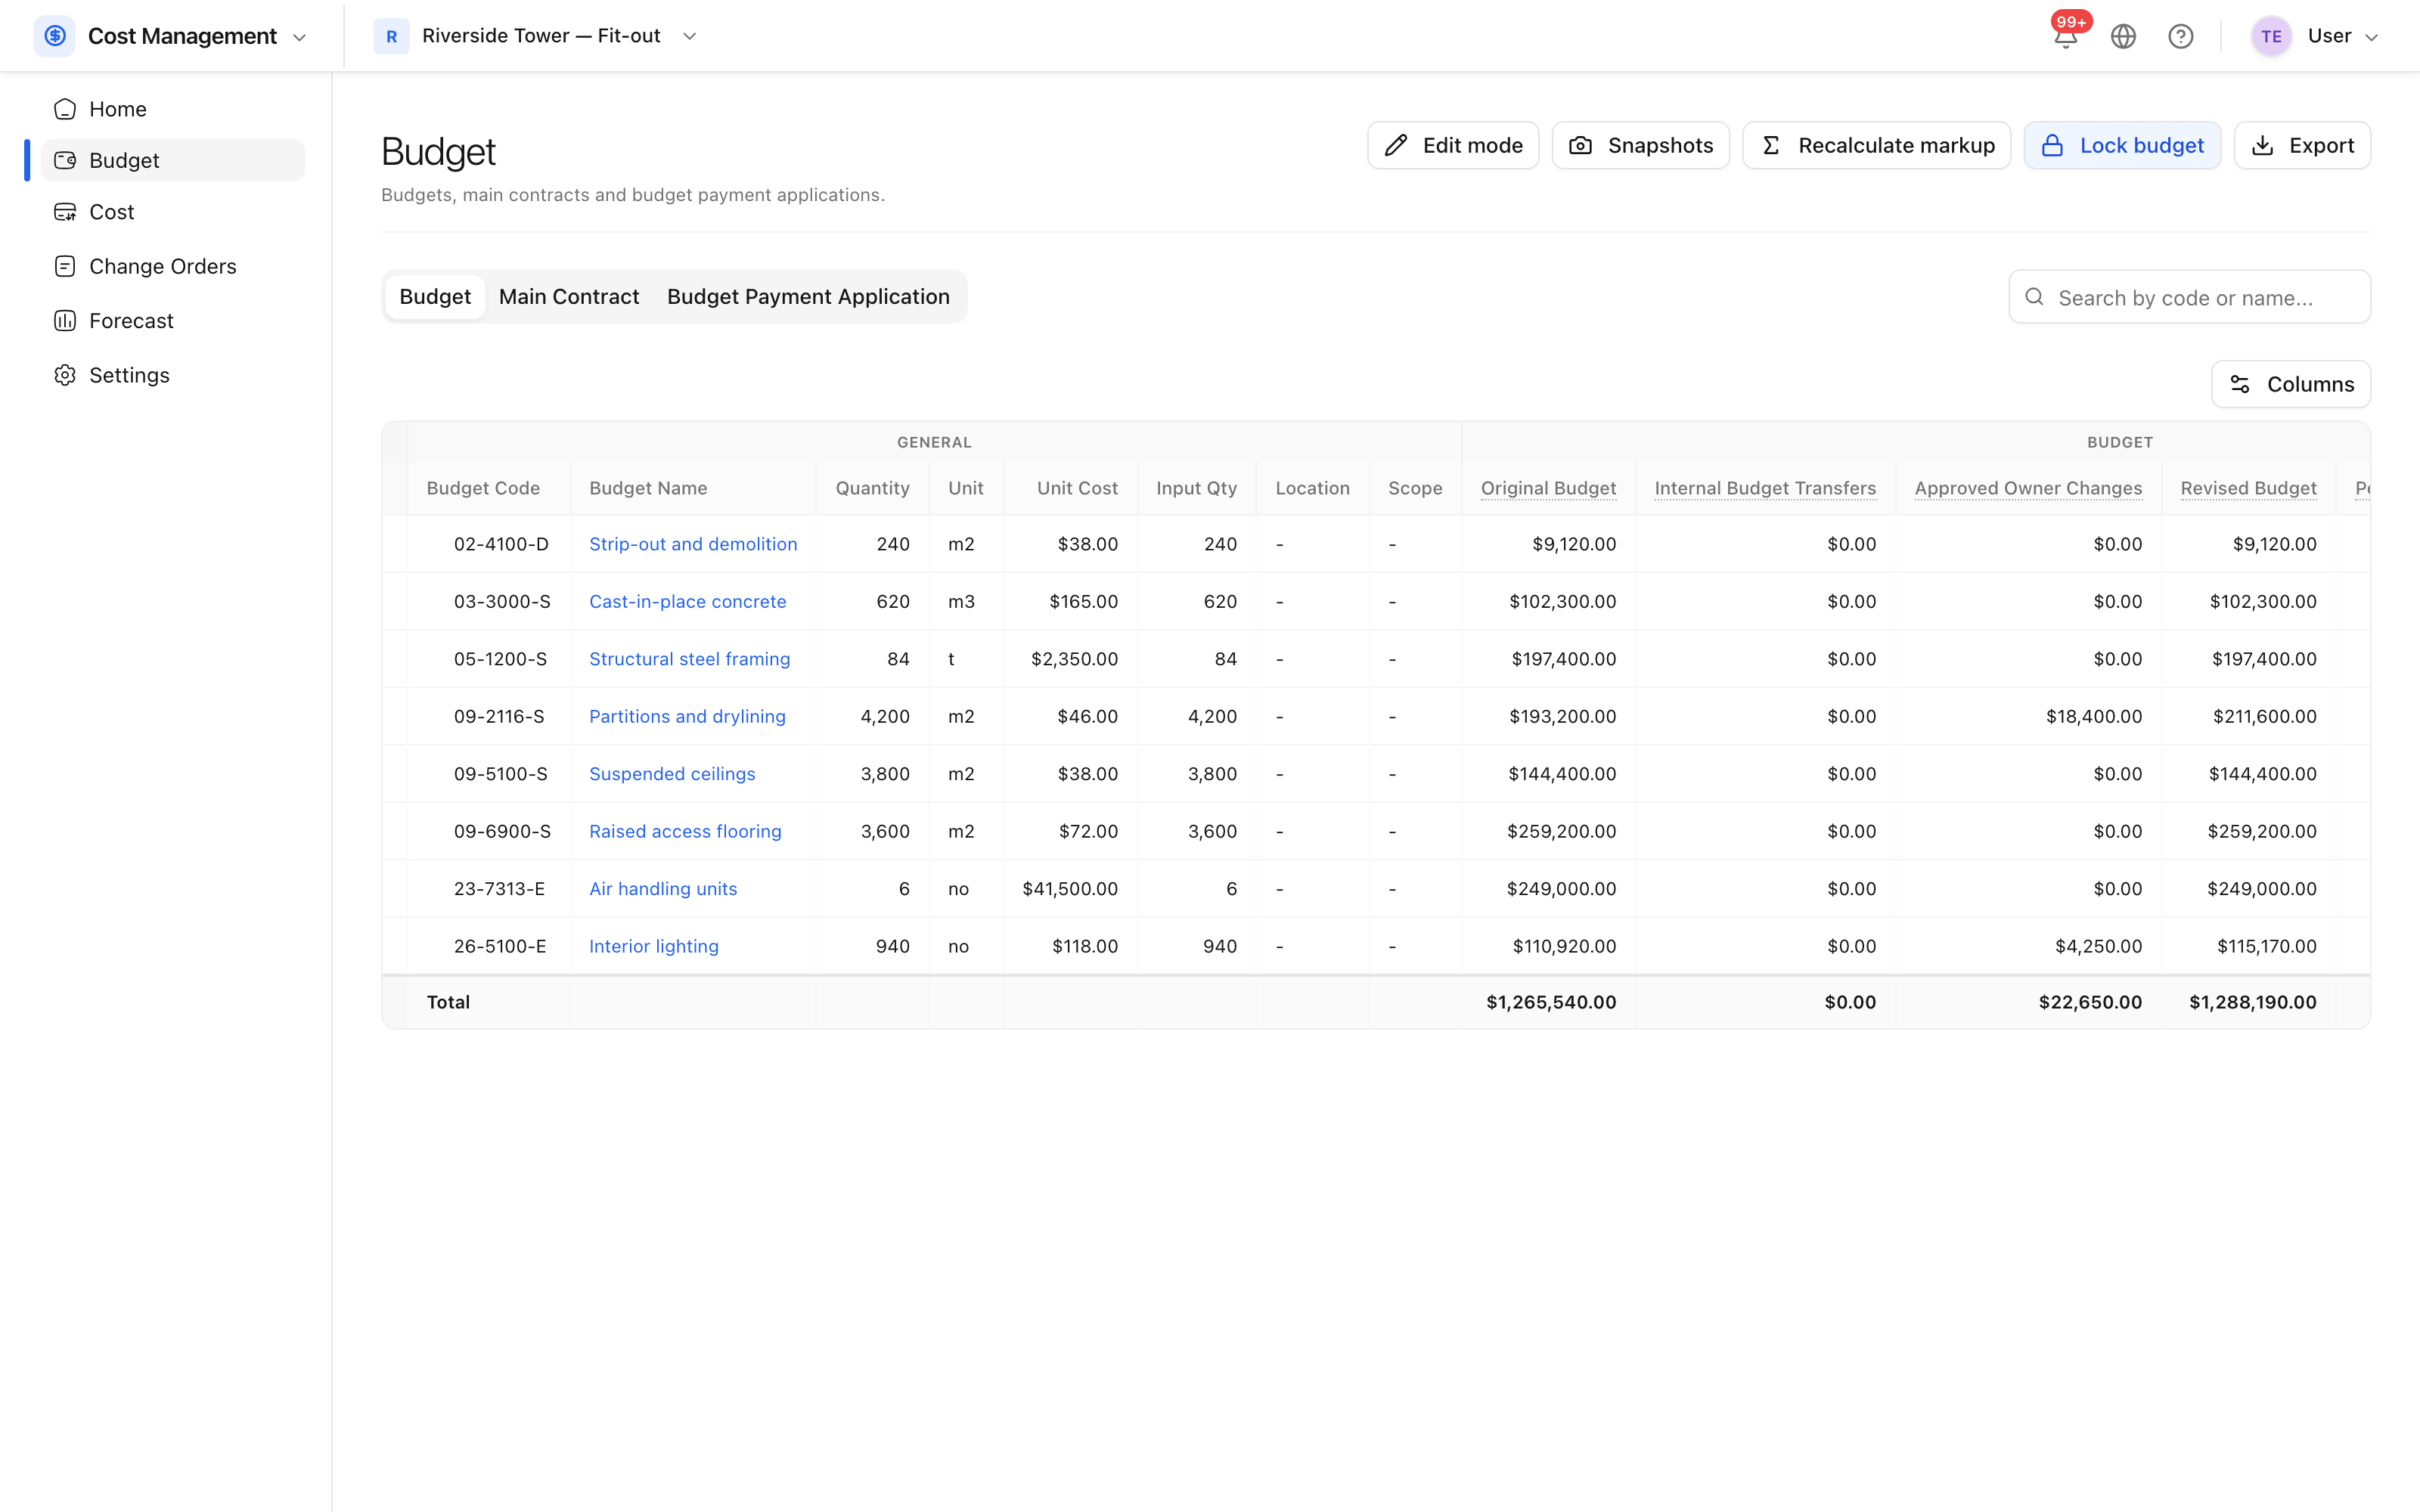Click the TE user avatar
2420x1512 pixels.
tap(2271, 36)
